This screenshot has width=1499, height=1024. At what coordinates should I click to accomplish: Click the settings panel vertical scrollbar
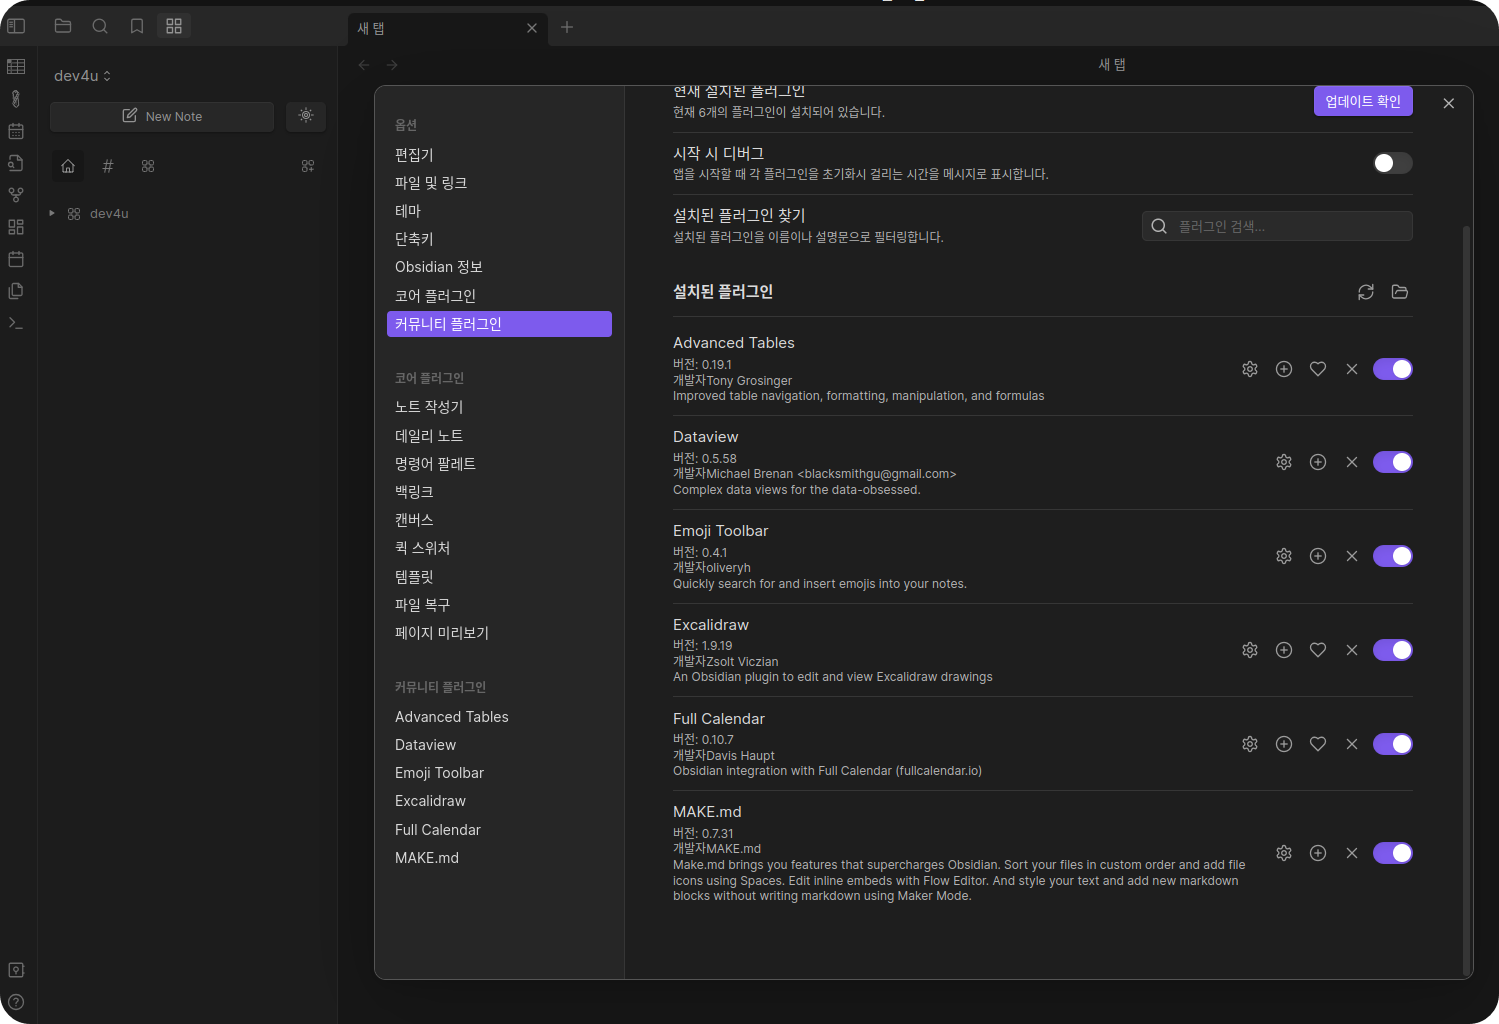(1466, 600)
